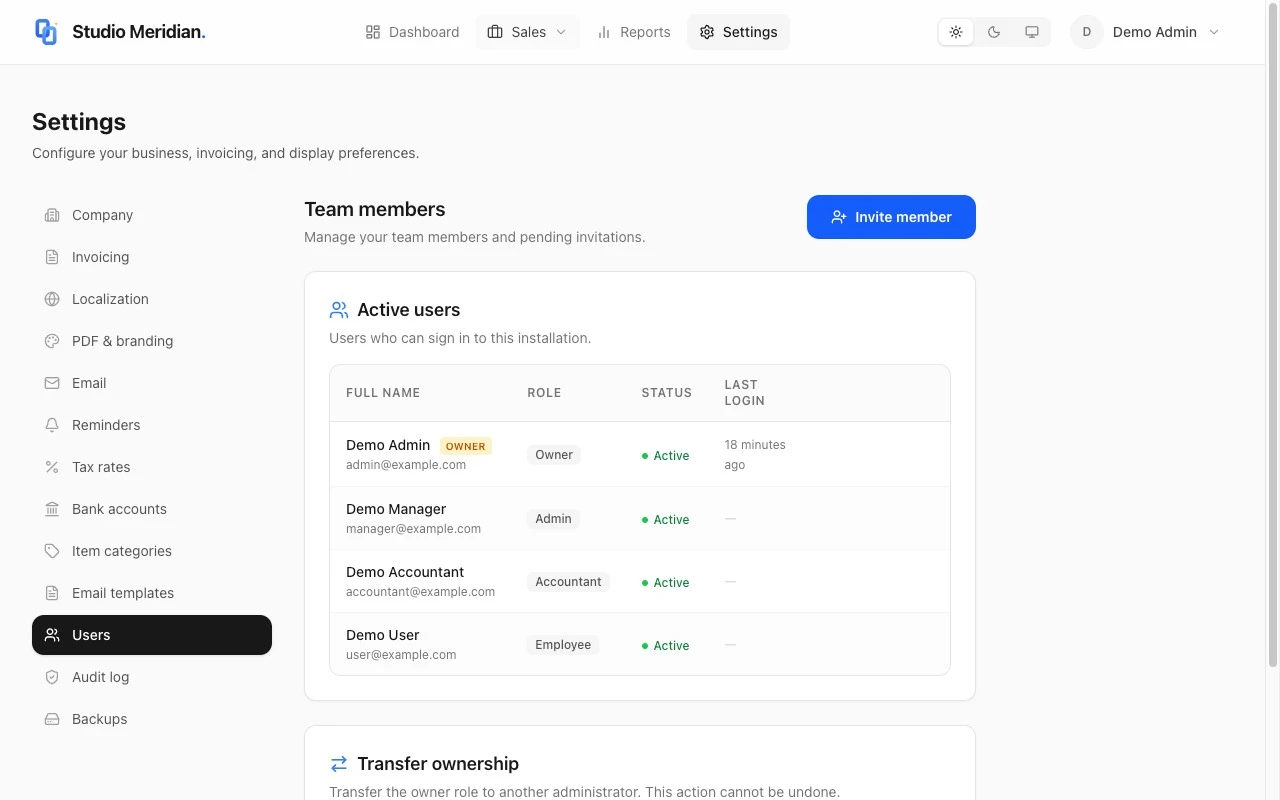
Task: Select the Reminders settings section
Action: pos(152,425)
